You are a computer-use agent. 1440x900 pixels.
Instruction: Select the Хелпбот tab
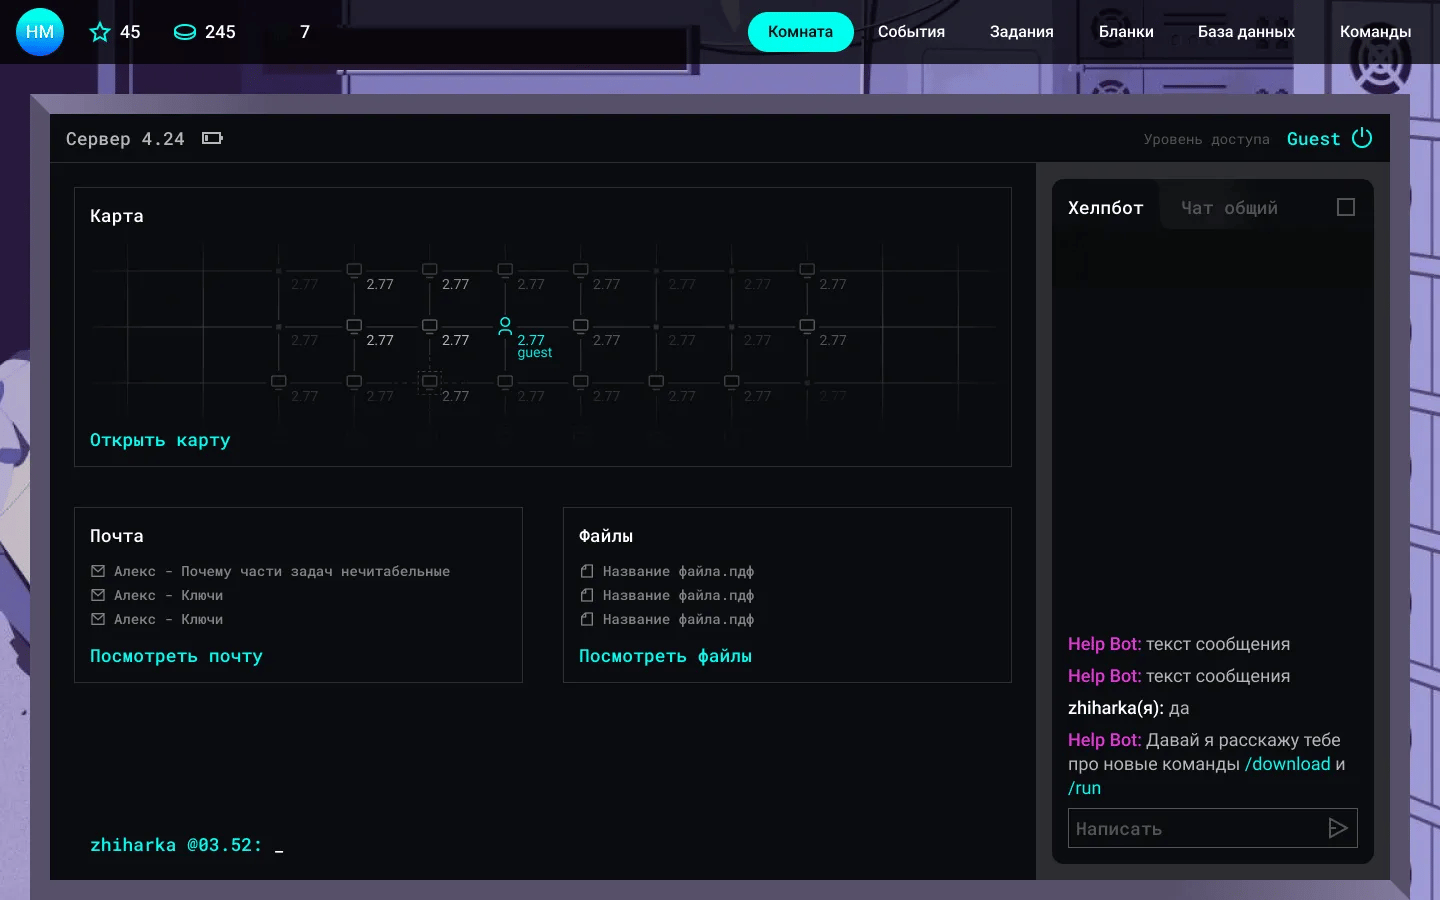(1105, 208)
